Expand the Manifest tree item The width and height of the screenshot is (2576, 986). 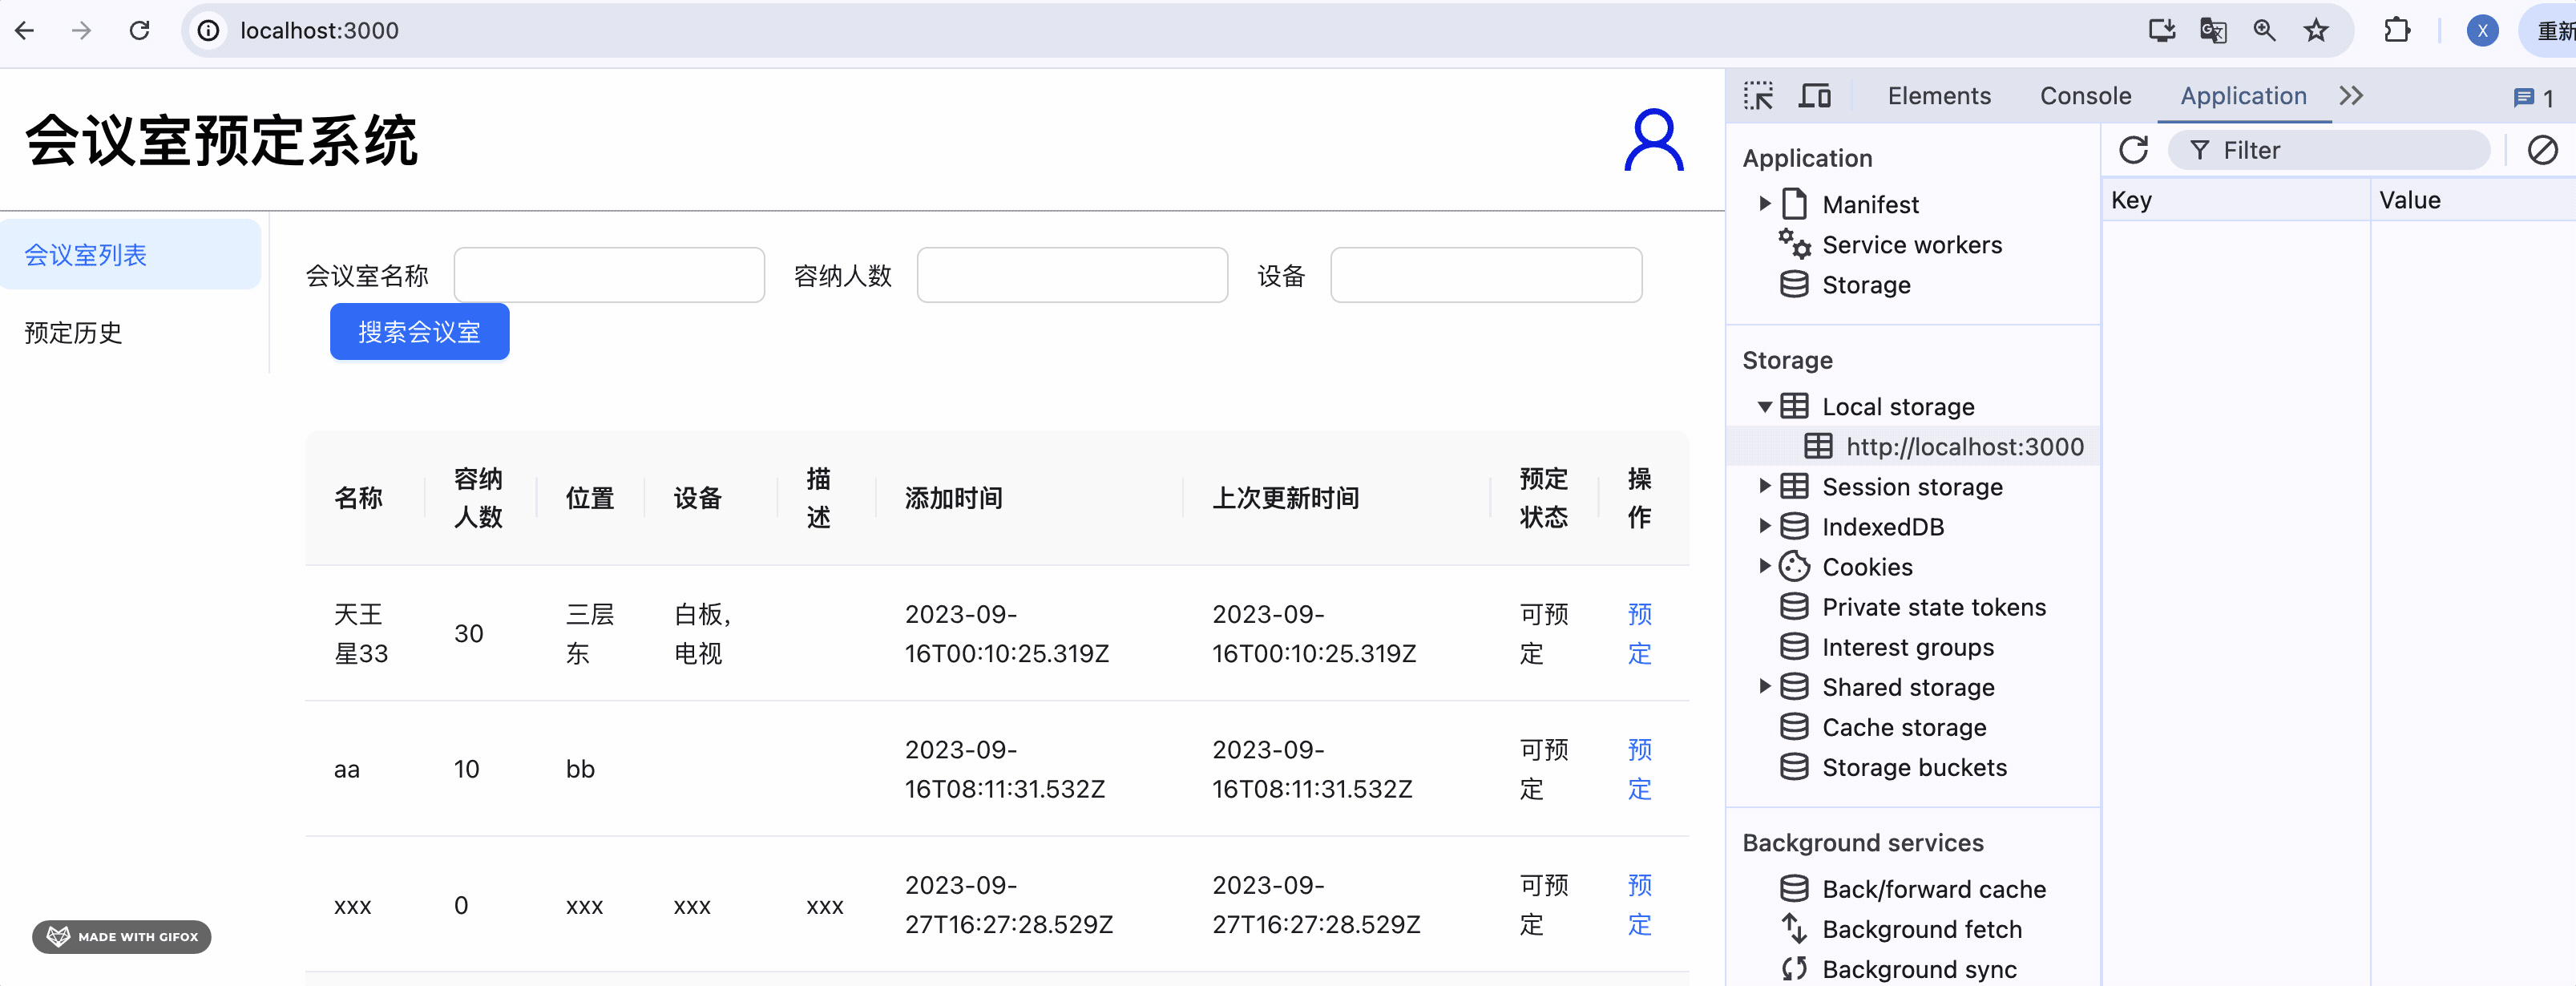point(1765,204)
